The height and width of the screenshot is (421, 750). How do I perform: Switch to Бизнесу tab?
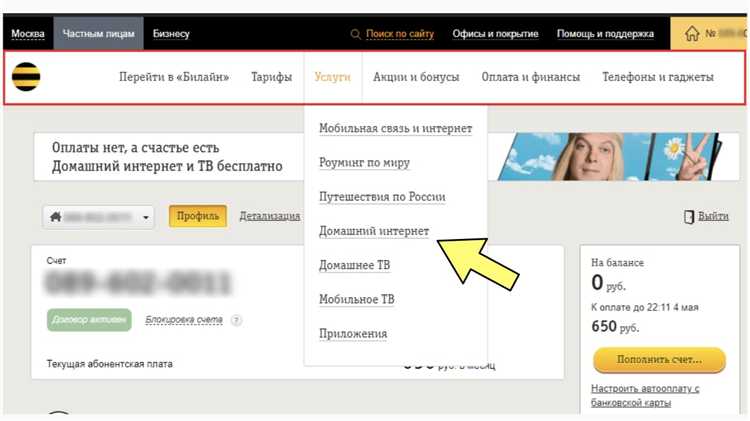tap(171, 34)
